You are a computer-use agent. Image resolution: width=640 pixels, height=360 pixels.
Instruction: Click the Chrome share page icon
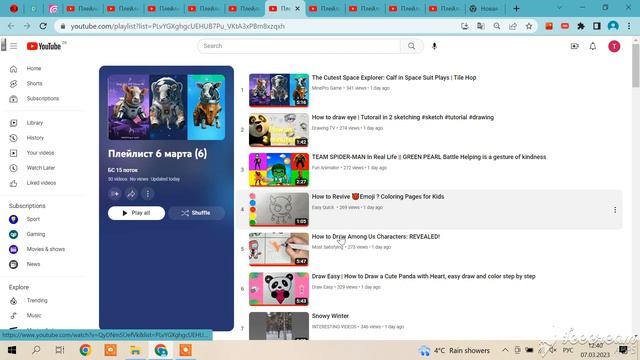(513, 26)
